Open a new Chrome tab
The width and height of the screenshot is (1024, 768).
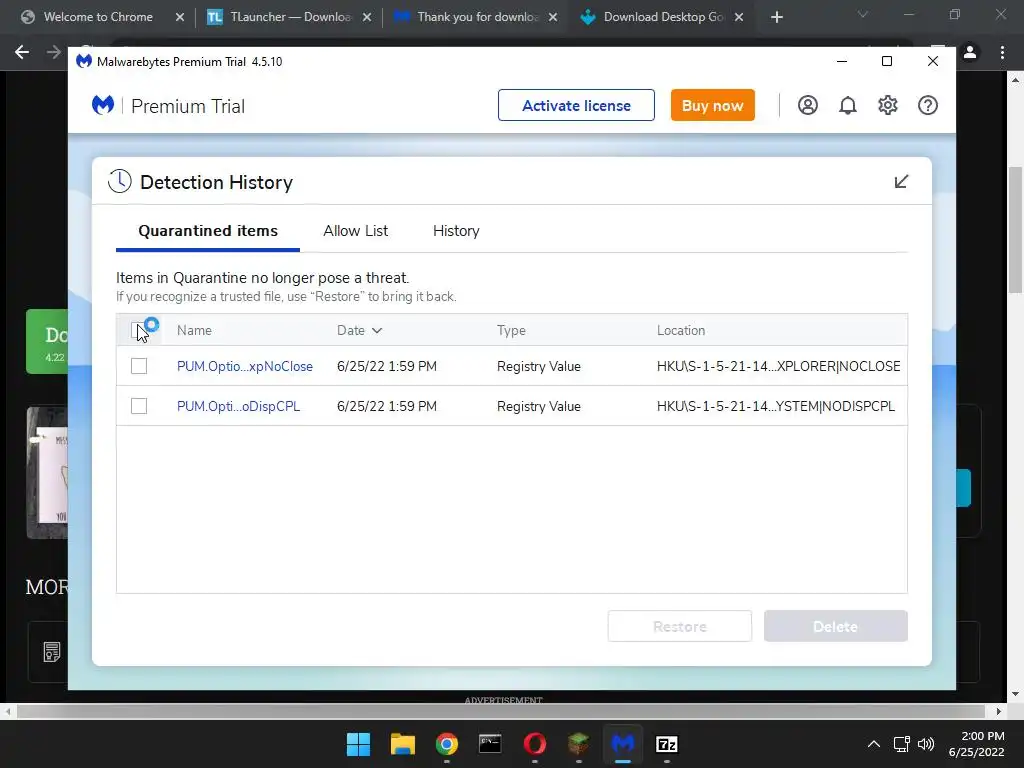tap(776, 17)
